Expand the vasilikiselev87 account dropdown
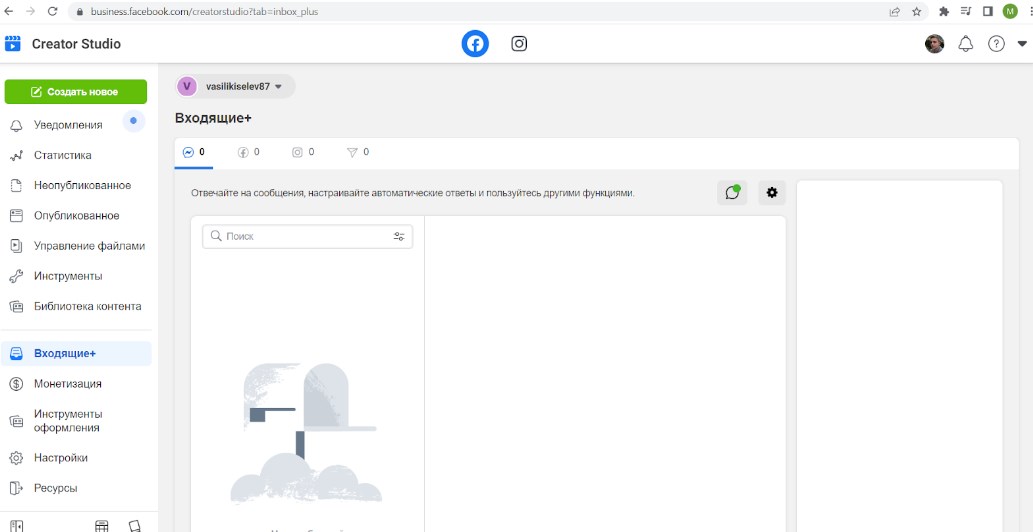The width and height of the screenshot is (1033, 532). 235,87
